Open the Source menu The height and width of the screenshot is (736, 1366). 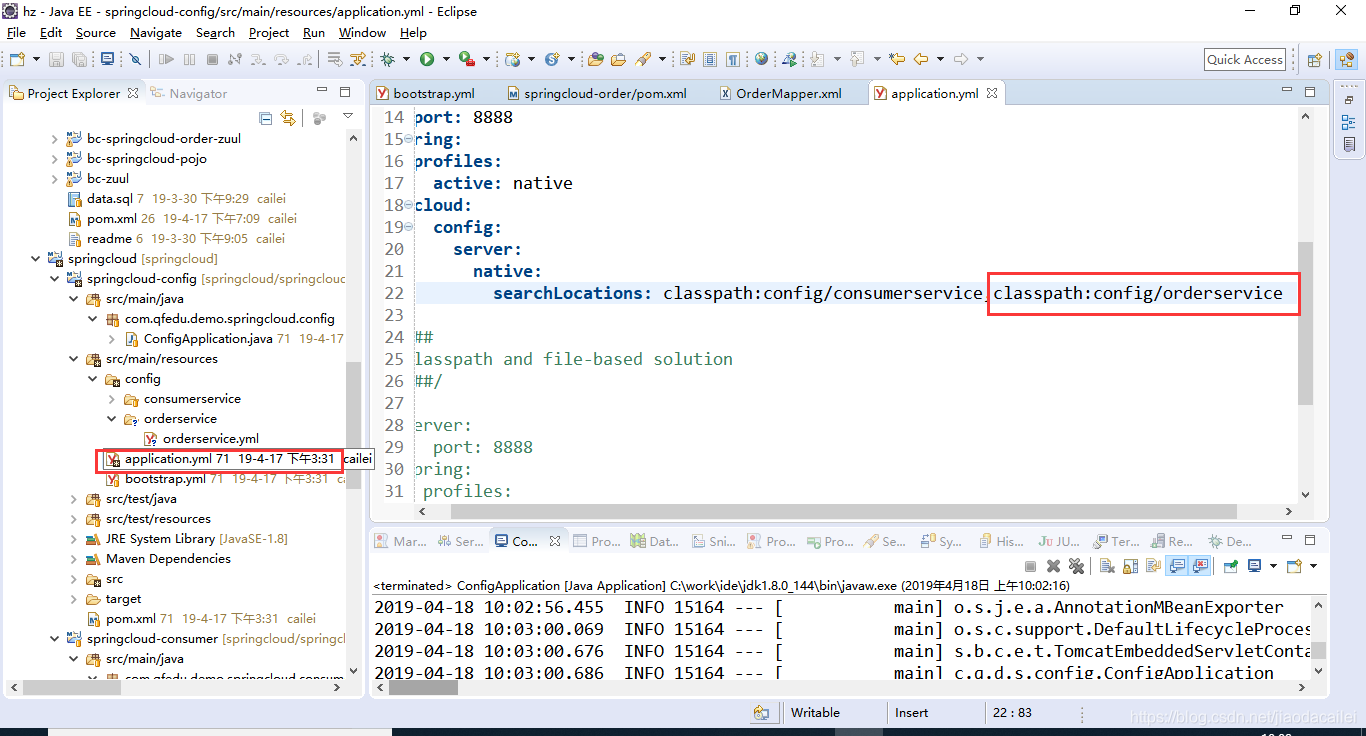tap(96, 32)
